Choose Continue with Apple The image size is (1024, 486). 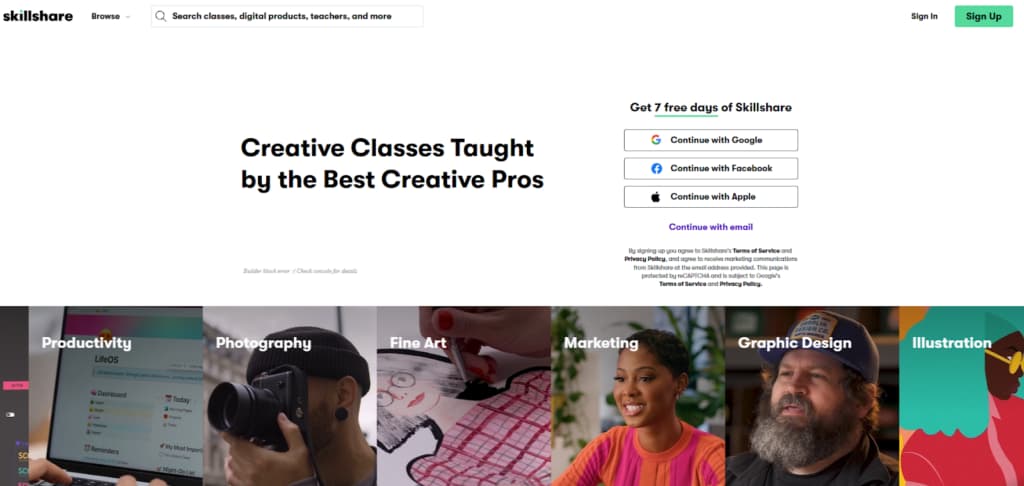[711, 197]
